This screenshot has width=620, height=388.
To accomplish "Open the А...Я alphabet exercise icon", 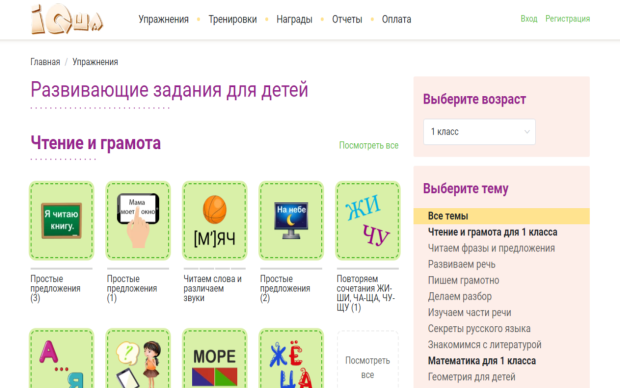I will (62, 359).
